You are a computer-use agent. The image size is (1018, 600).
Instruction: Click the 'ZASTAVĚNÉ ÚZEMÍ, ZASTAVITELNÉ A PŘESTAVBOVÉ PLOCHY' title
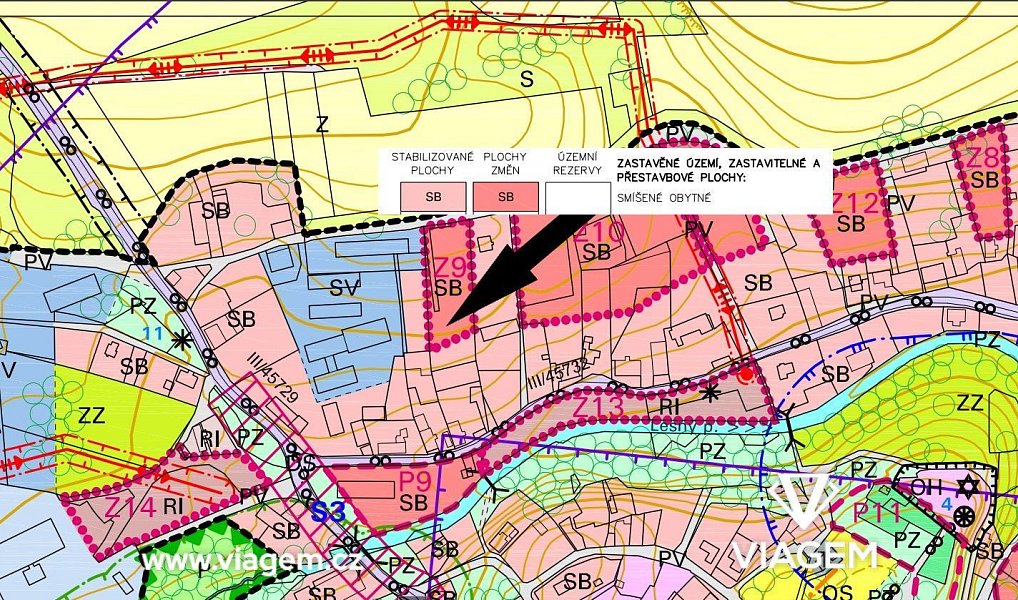pyautogui.click(x=718, y=170)
